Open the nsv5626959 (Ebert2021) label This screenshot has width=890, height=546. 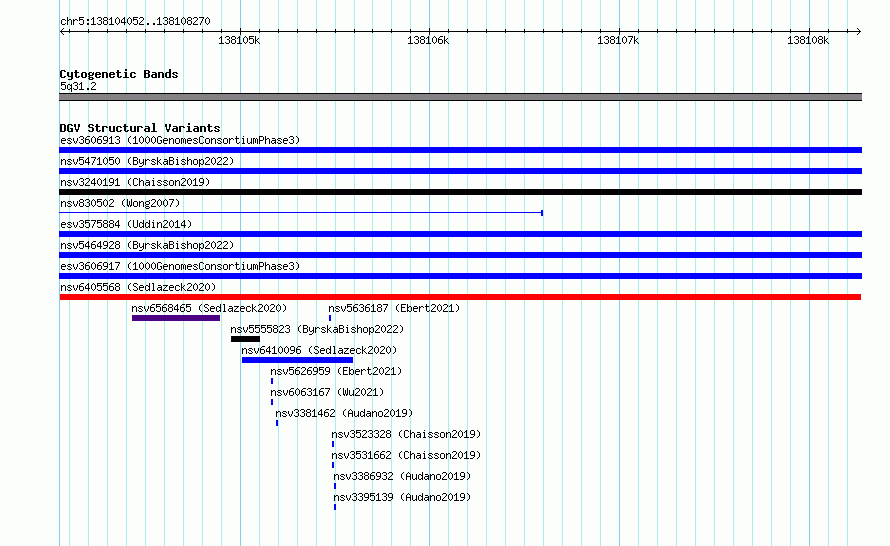pos(336,371)
